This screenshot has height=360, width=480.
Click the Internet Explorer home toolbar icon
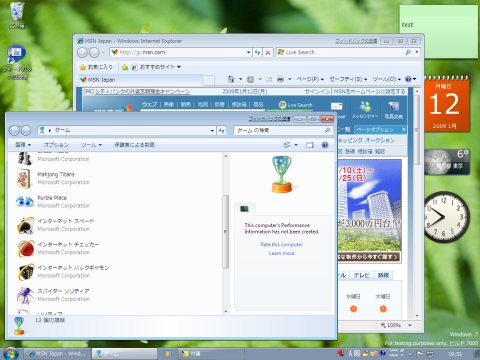point(231,79)
